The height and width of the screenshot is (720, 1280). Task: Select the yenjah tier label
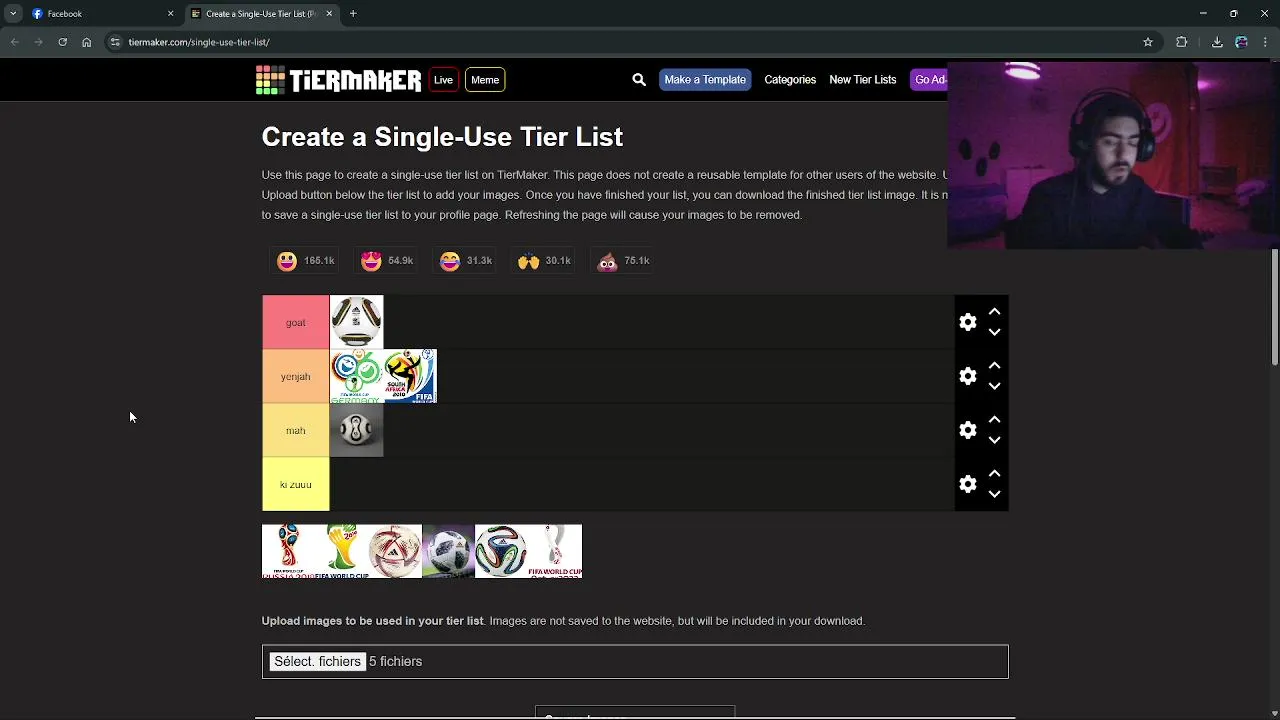click(x=296, y=376)
